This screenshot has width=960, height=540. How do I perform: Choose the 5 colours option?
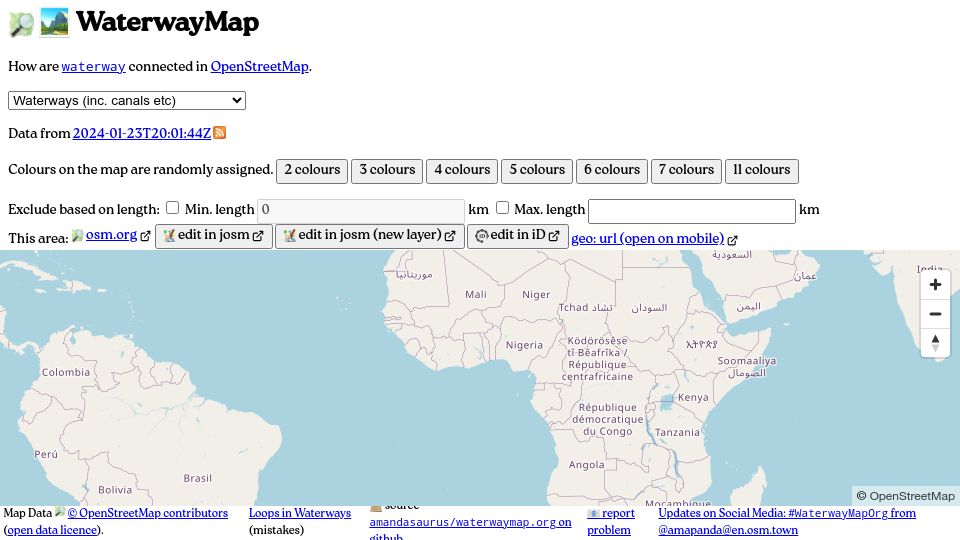point(537,171)
